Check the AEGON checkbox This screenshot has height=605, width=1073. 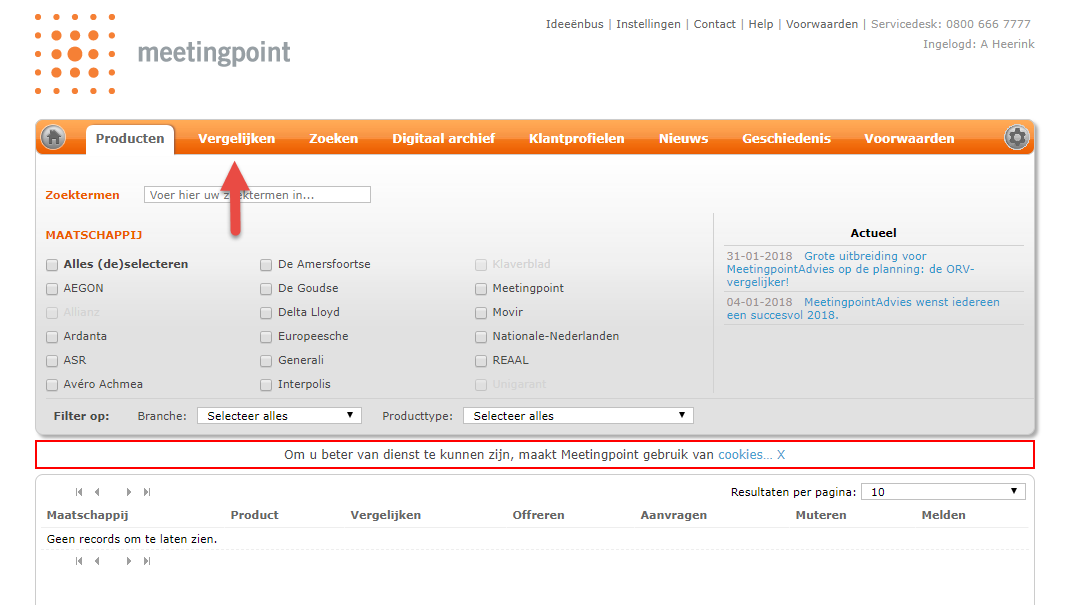52,289
